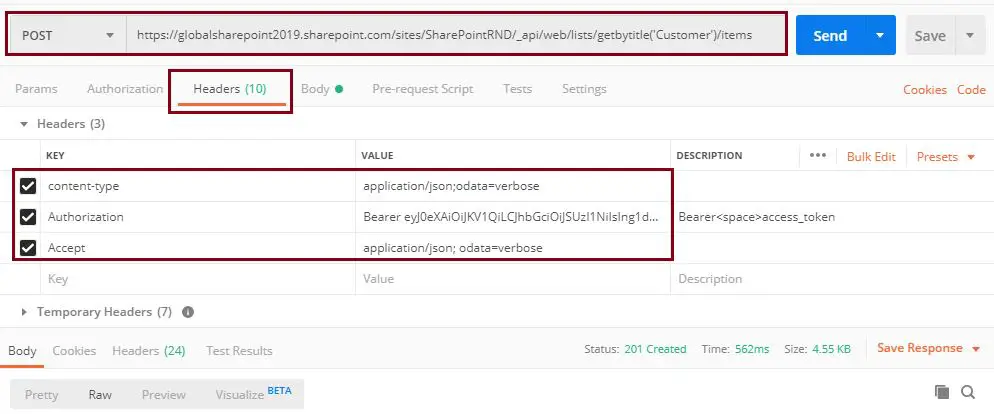Switch response view to Raw
This screenshot has height=414, width=994.
click(100, 394)
